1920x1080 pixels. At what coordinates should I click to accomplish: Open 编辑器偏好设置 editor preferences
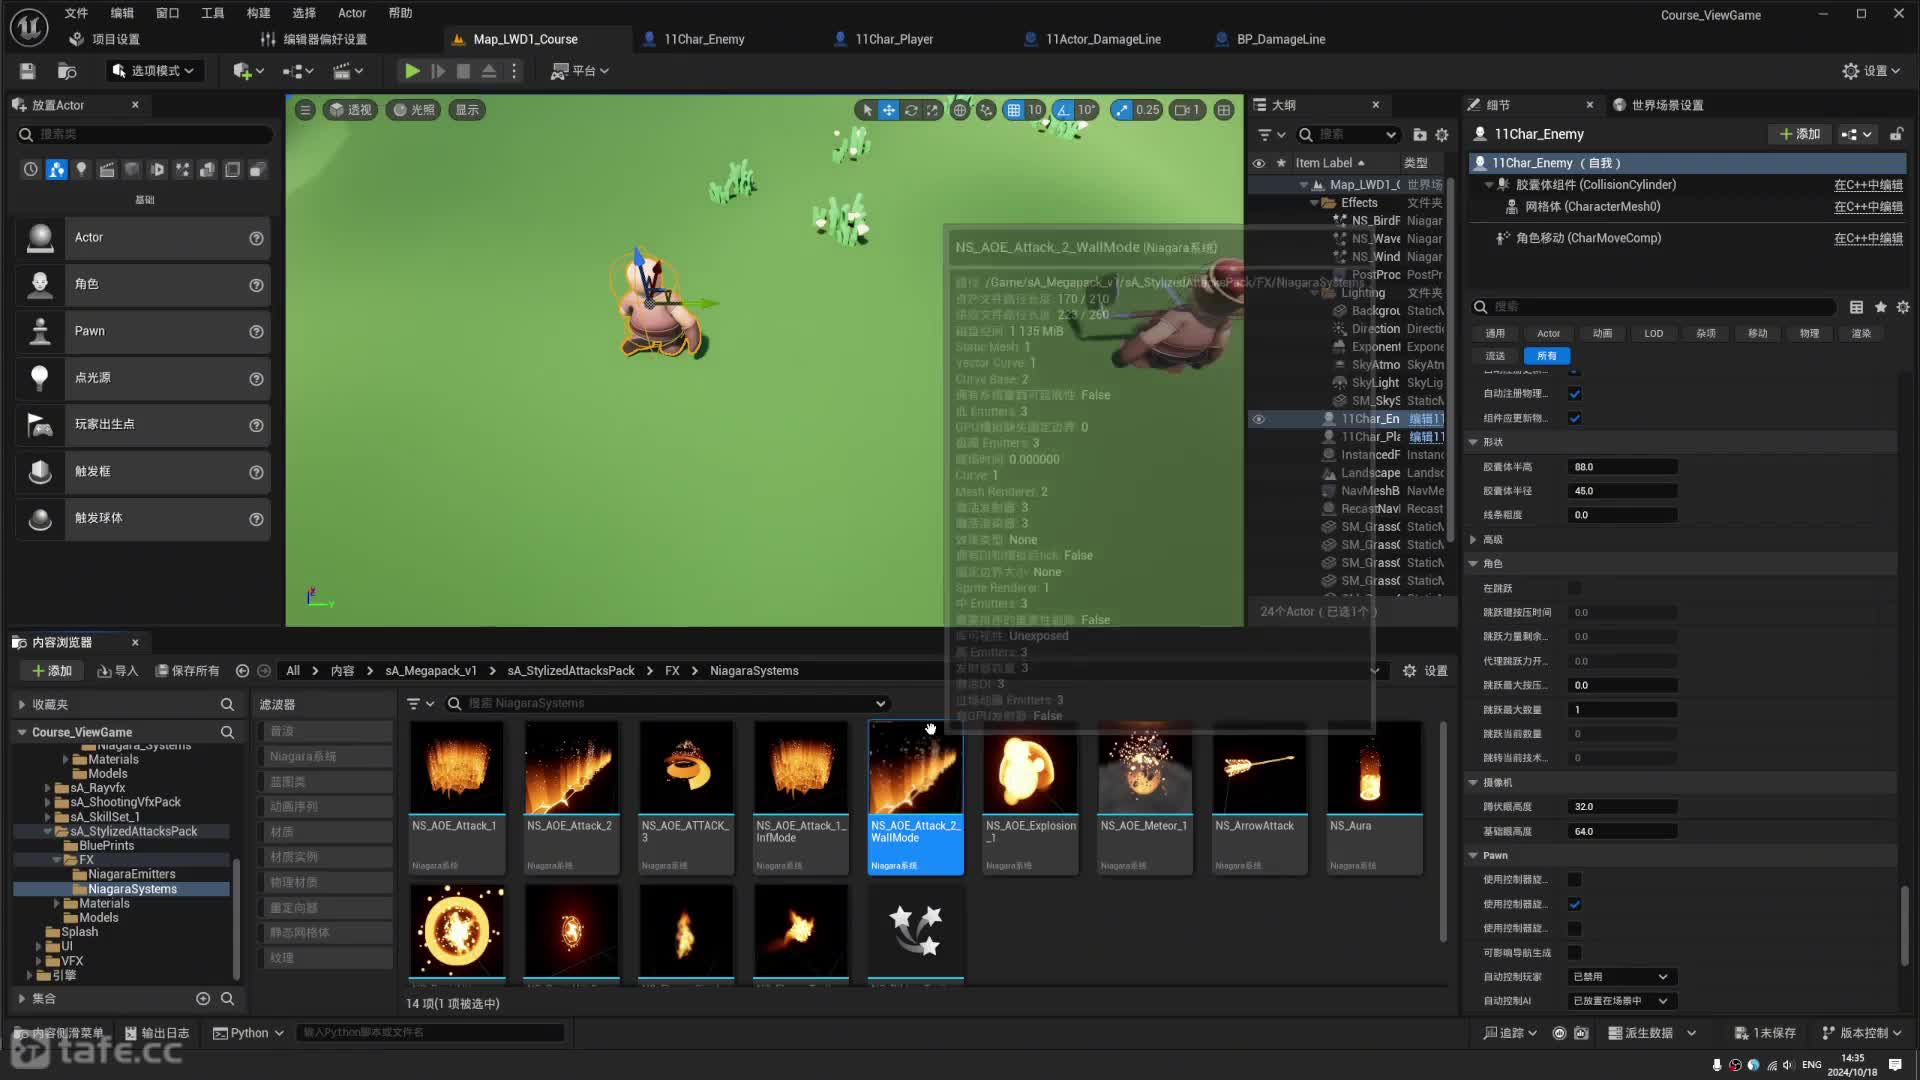coord(314,39)
